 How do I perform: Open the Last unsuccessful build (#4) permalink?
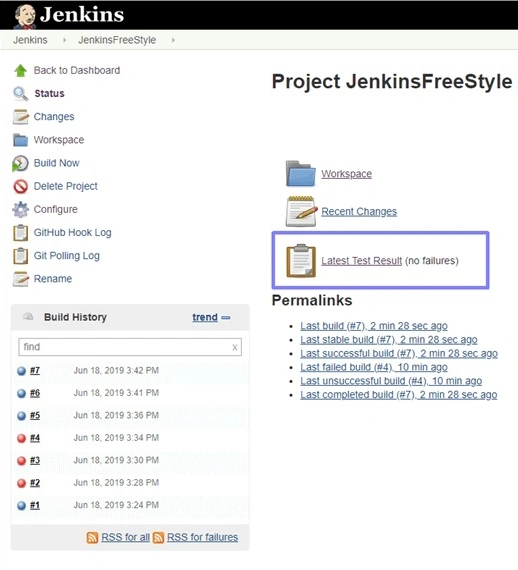(391, 381)
